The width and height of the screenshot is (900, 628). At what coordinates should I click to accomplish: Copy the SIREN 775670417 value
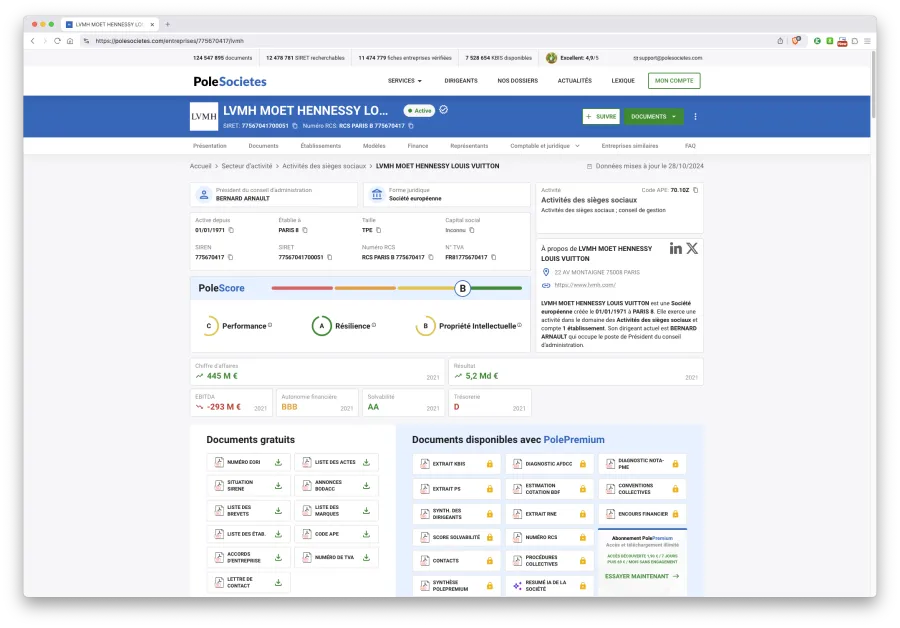(x=230, y=257)
